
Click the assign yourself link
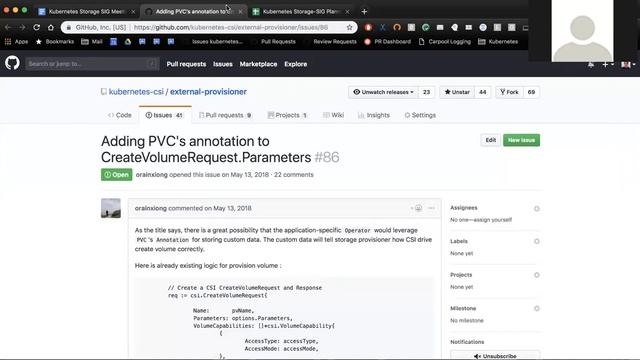click(493, 220)
